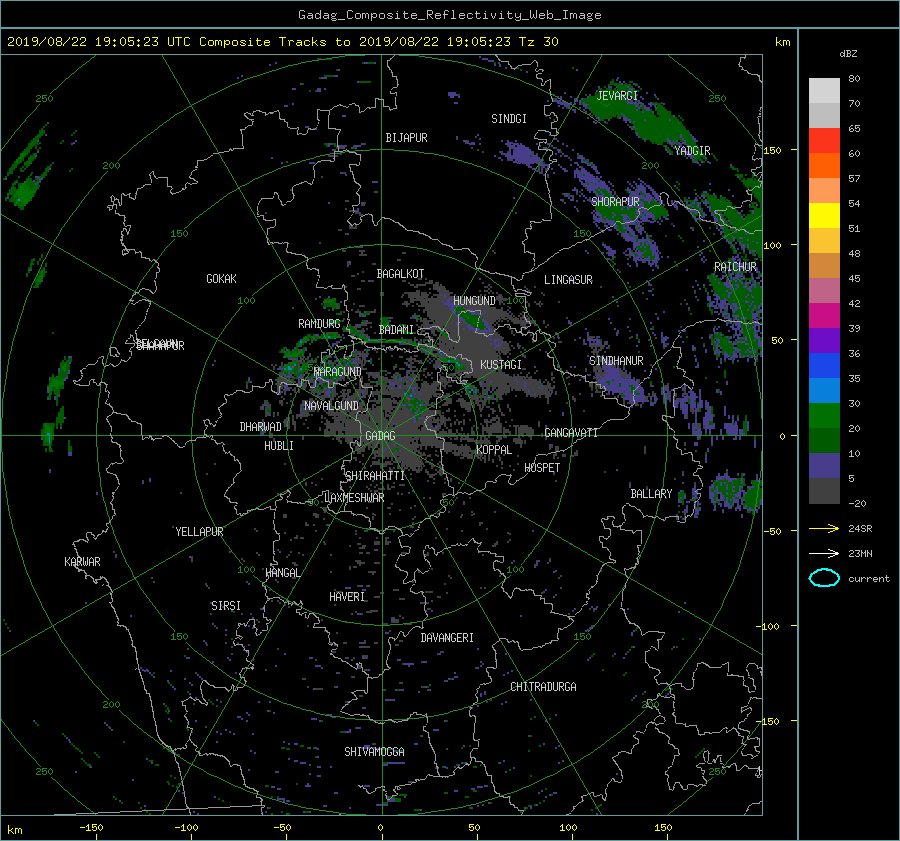Click the NARAGUND town label
The height and width of the screenshot is (841, 900).
338,372
